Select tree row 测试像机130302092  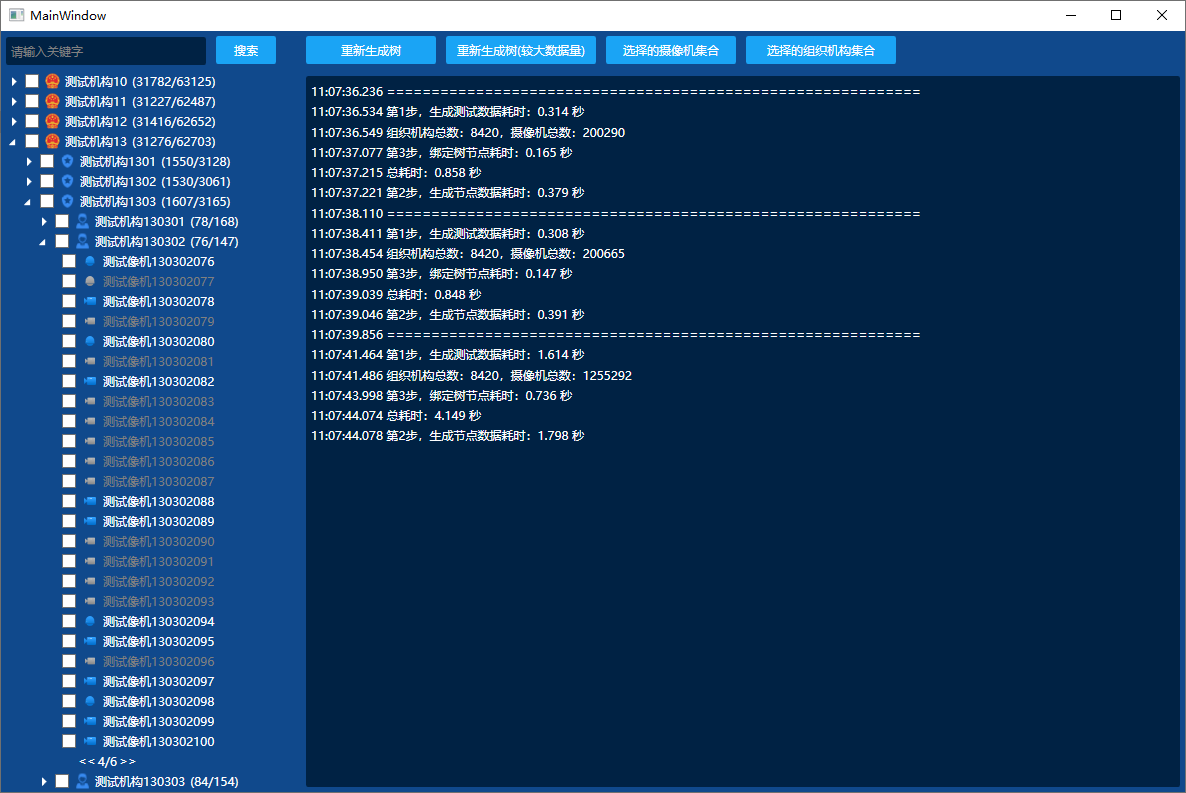coord(158,581)
